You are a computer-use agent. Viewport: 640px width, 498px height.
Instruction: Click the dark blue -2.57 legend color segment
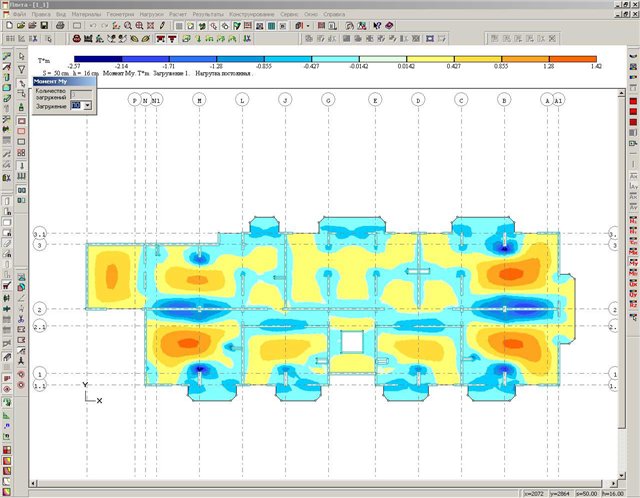pos(97,60)
